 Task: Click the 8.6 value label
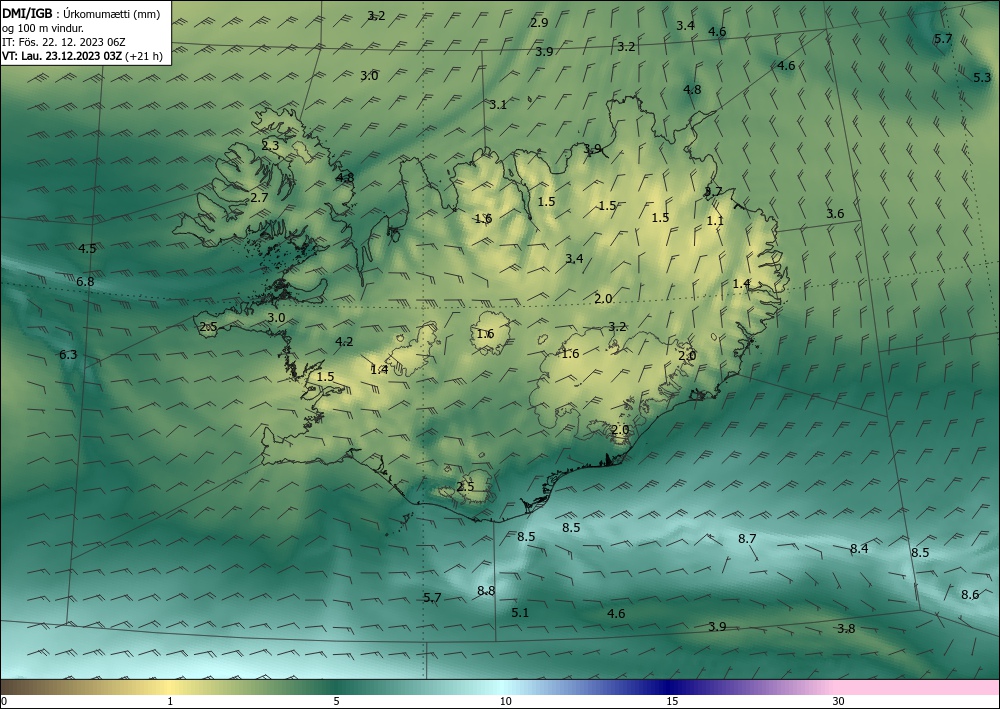[x=969, y=595]
